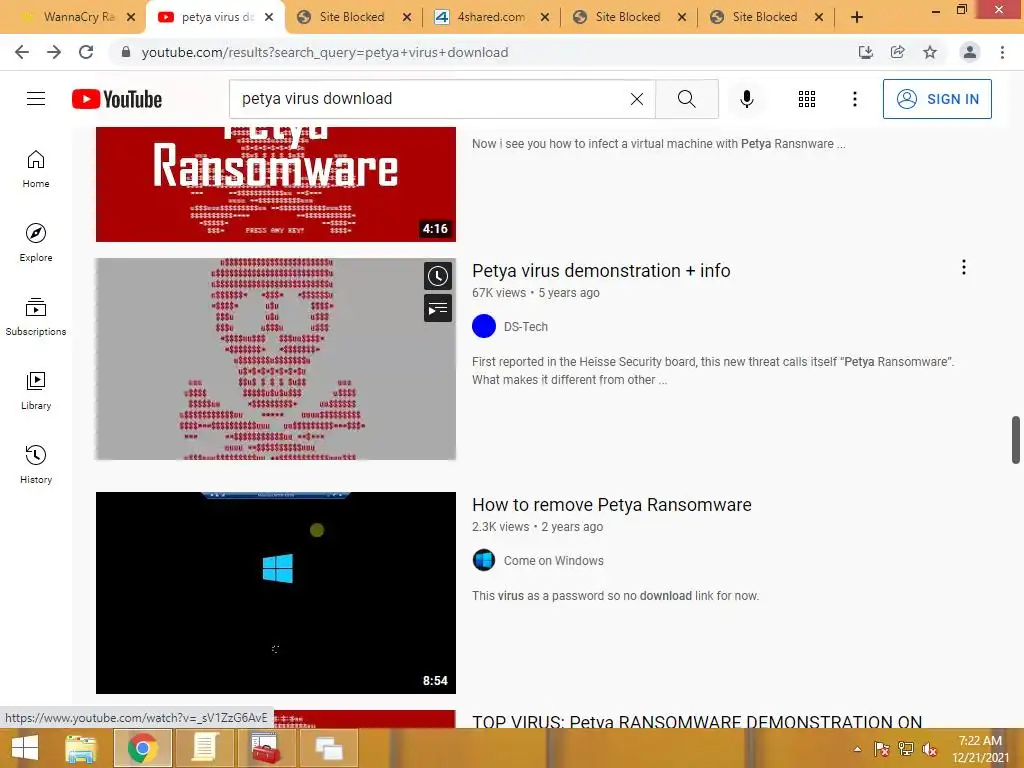Go forward in the browser
This screenshot has width=1024, height=768.
coord(54,52)
